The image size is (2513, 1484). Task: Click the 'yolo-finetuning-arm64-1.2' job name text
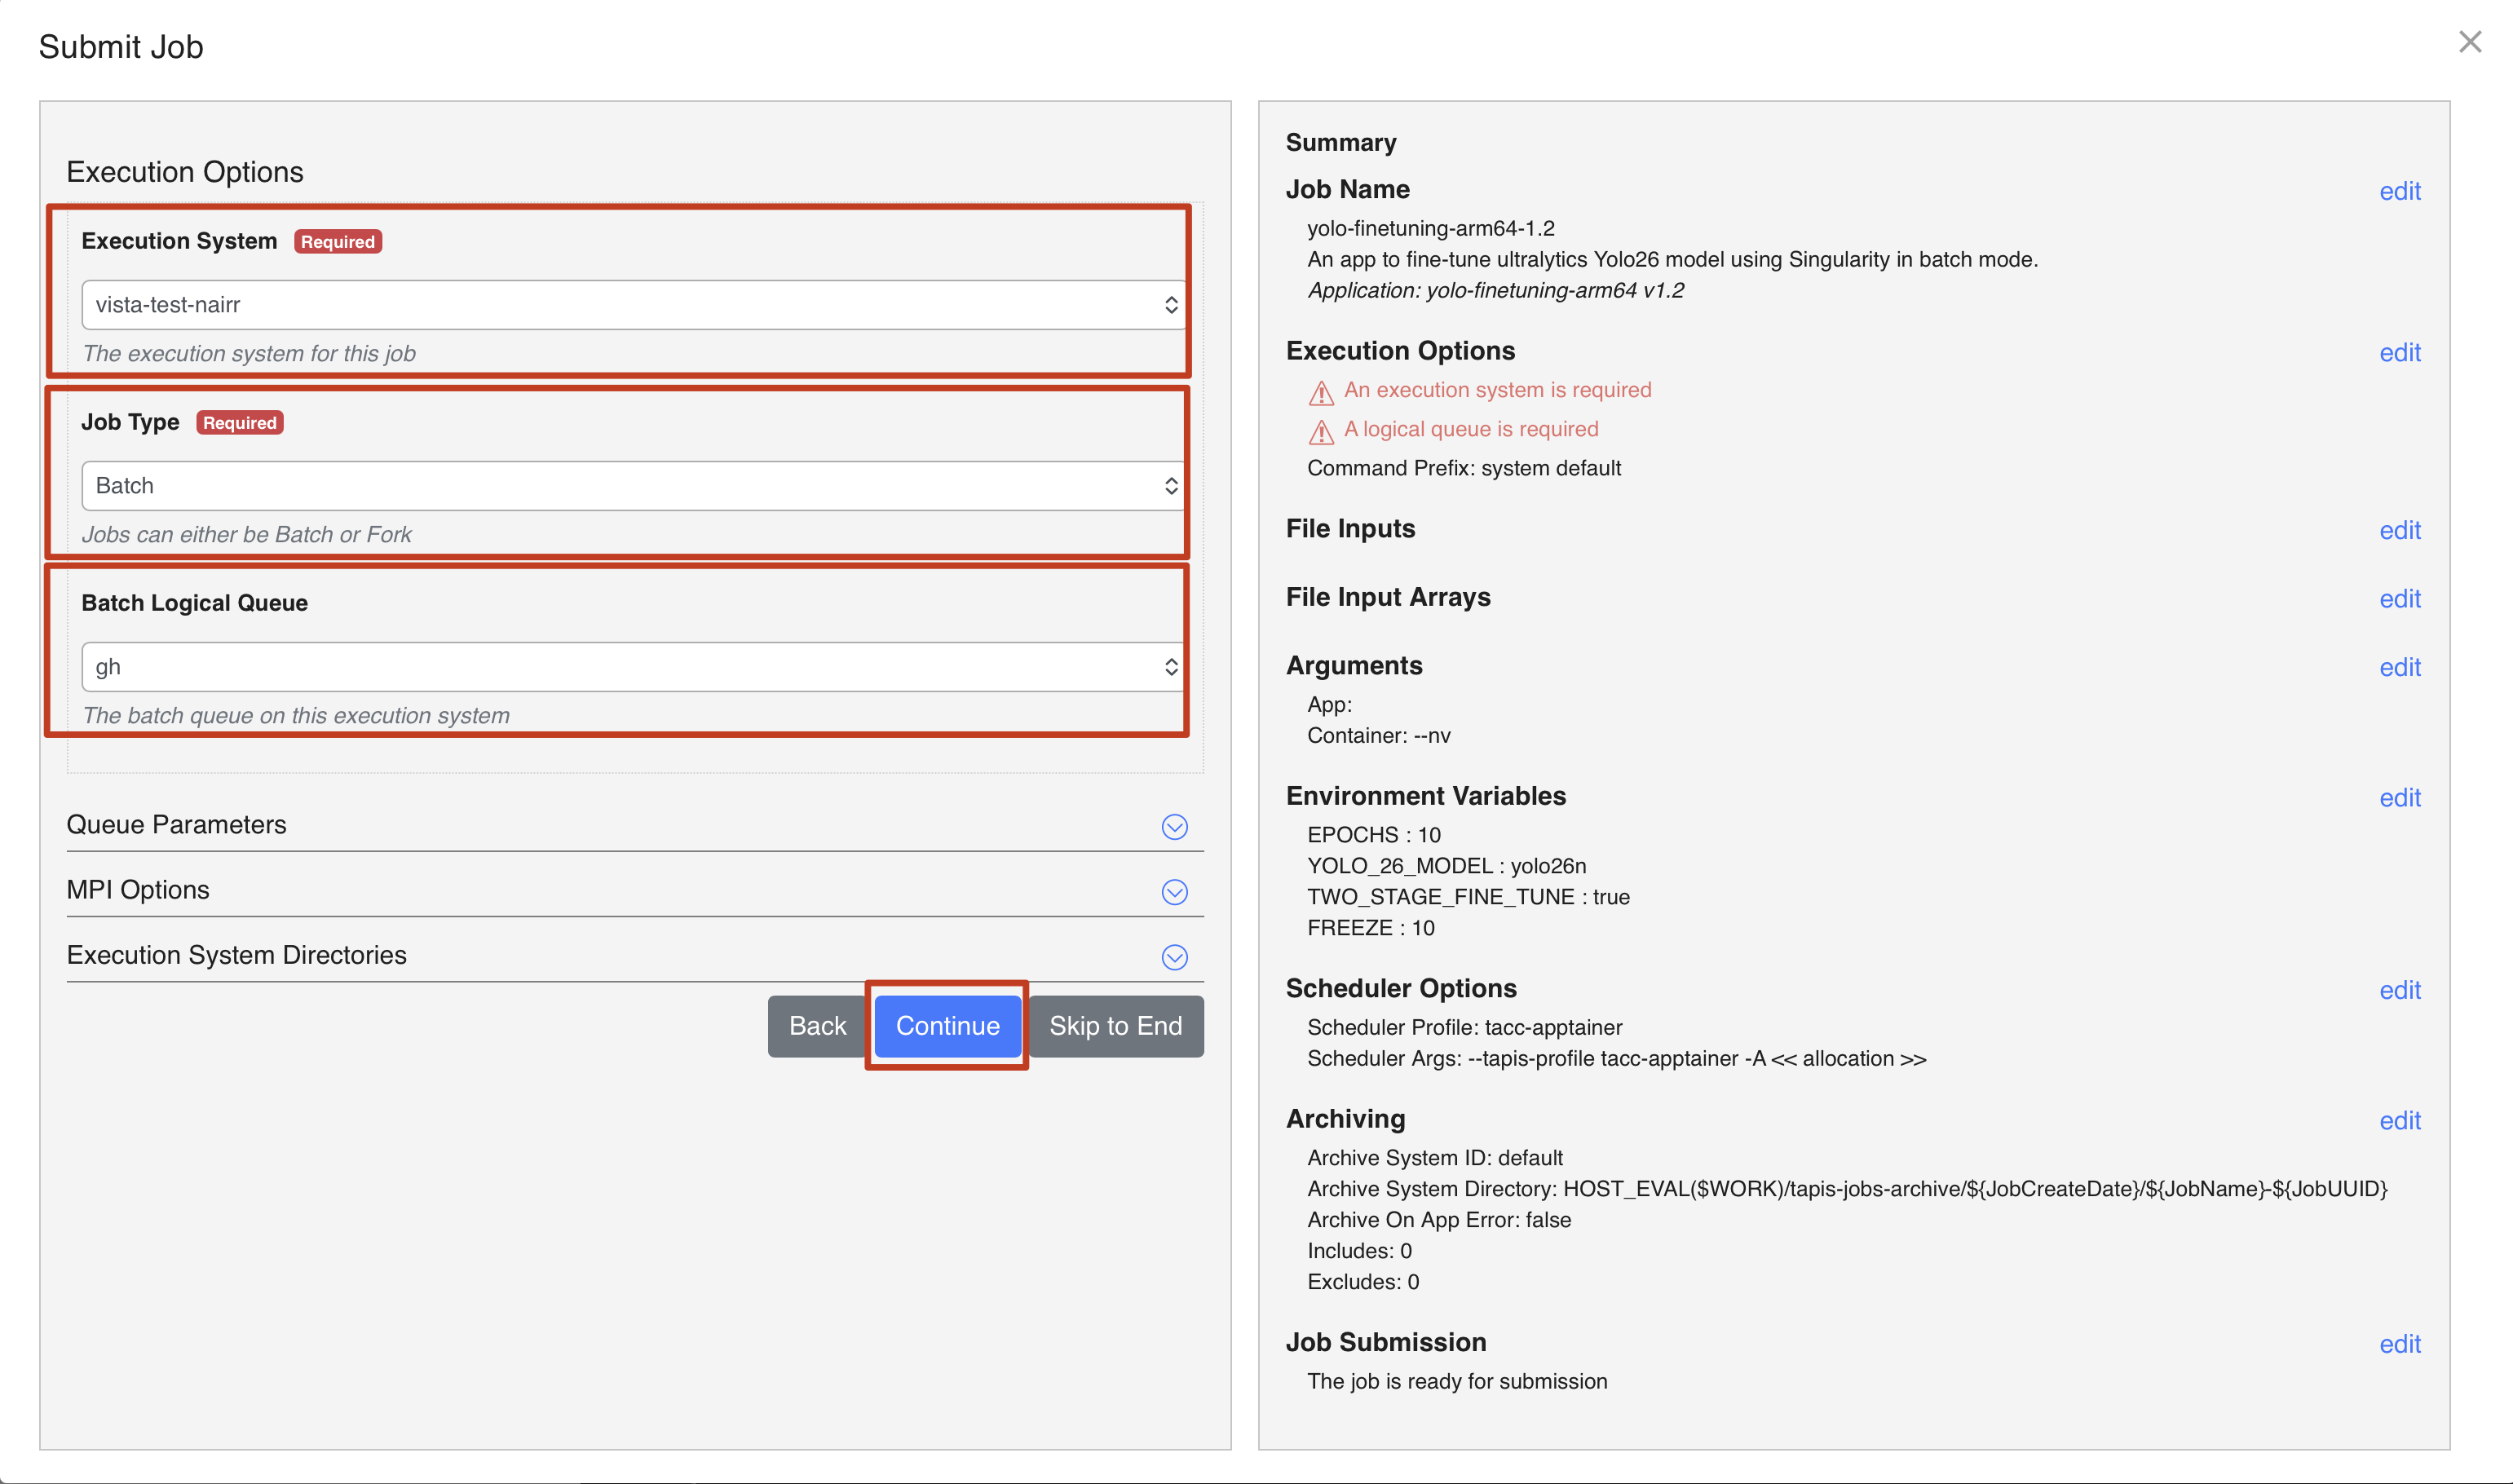tap(1430, 229)
